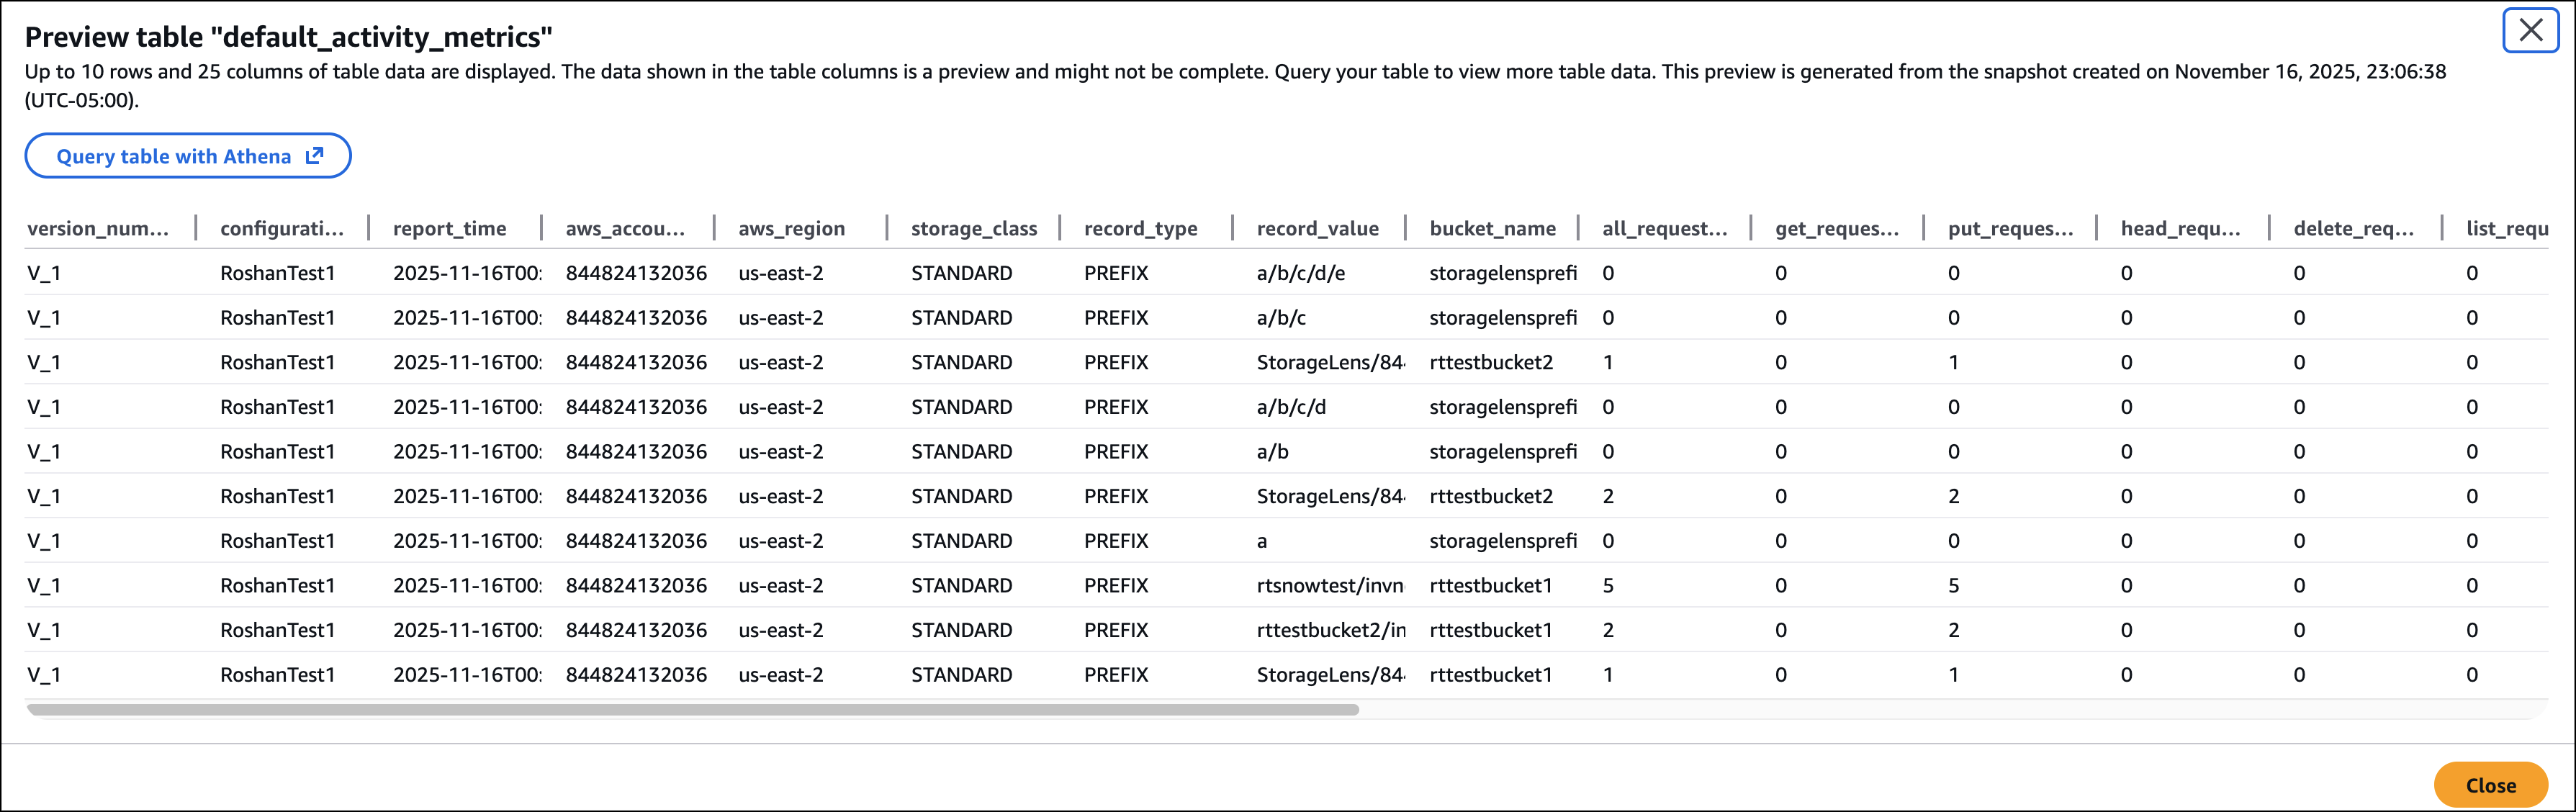Click the bucket_name column header

(1492, 228)
